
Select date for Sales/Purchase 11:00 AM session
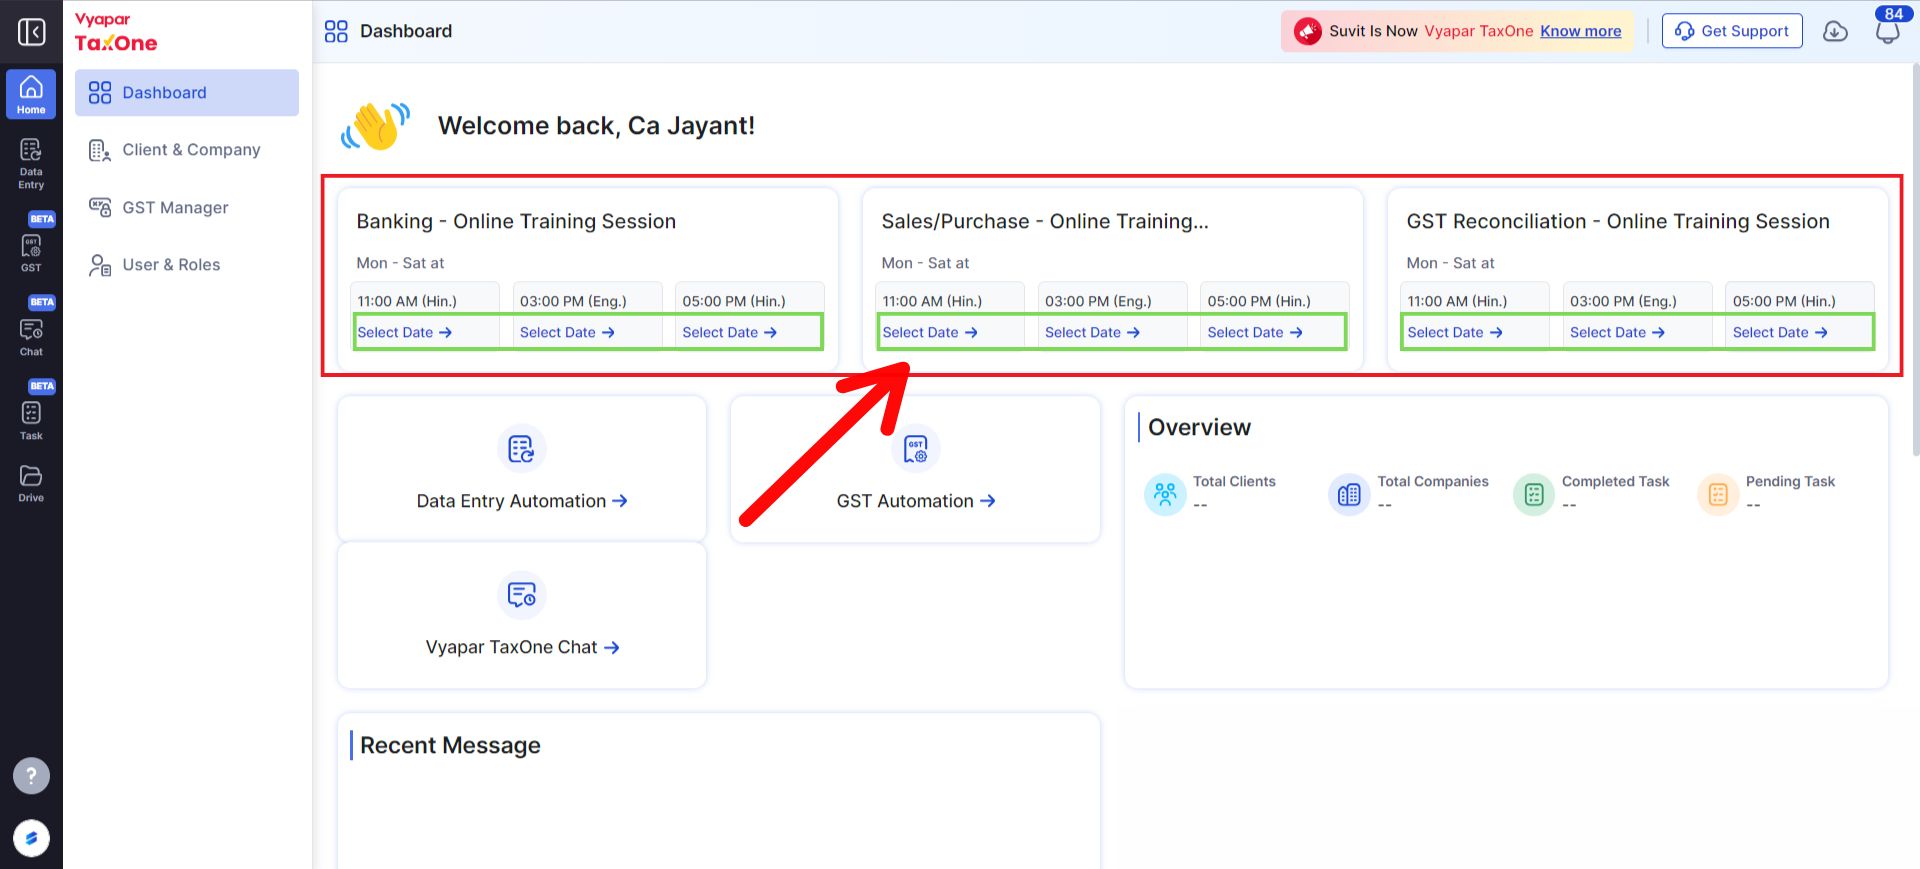point(930,332)
